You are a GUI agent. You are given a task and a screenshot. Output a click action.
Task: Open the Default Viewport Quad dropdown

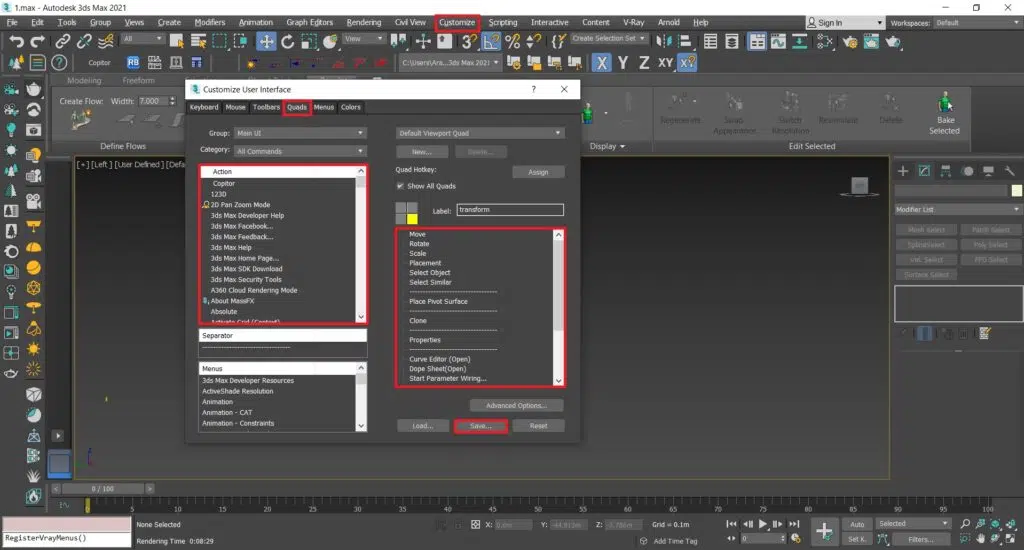point(480,133)
